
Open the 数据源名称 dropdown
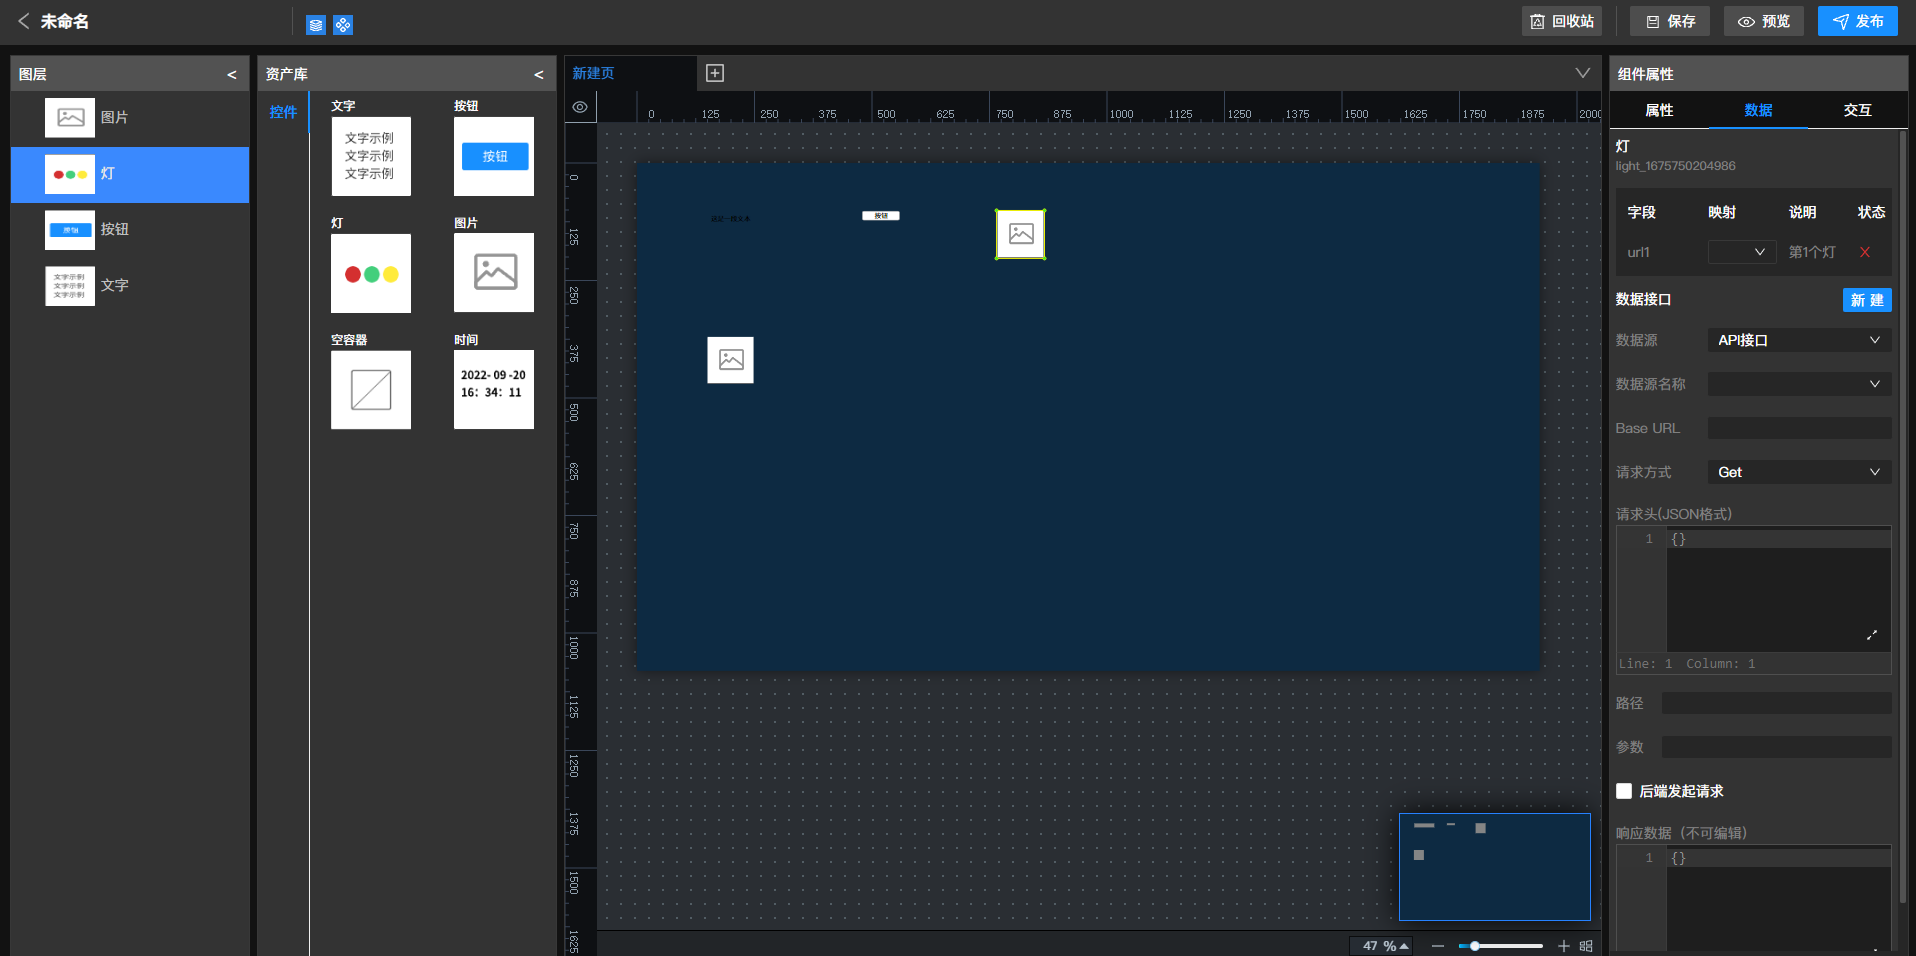pos(1799,384)
